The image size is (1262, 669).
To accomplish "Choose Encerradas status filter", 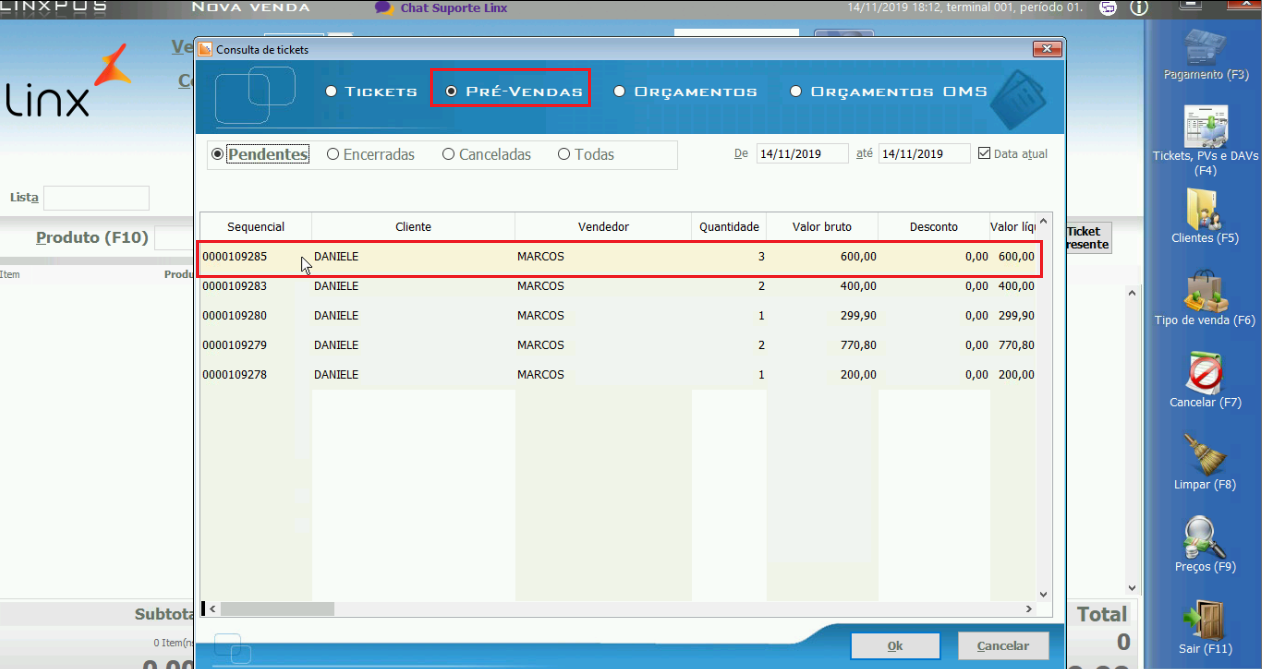I will point(371,155).
